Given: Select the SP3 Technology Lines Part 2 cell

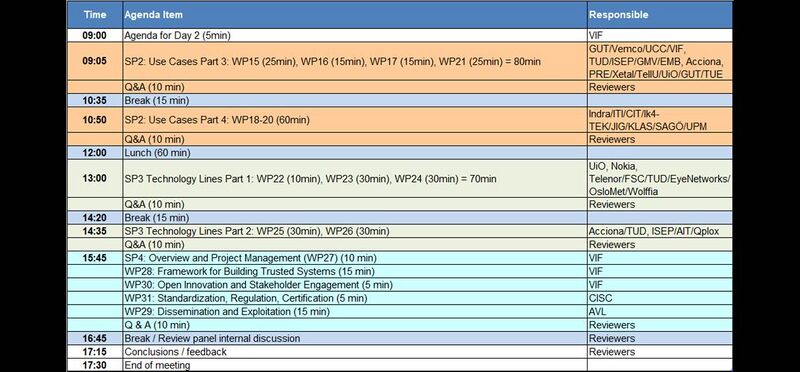Looking at the screenshot, I should tap(355, 231).
